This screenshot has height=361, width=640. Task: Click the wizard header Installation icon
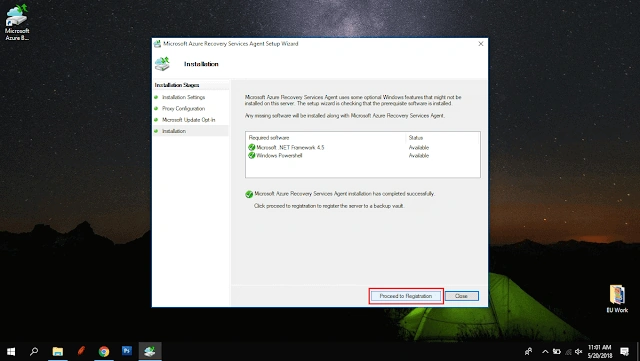(x=162, y=64)
